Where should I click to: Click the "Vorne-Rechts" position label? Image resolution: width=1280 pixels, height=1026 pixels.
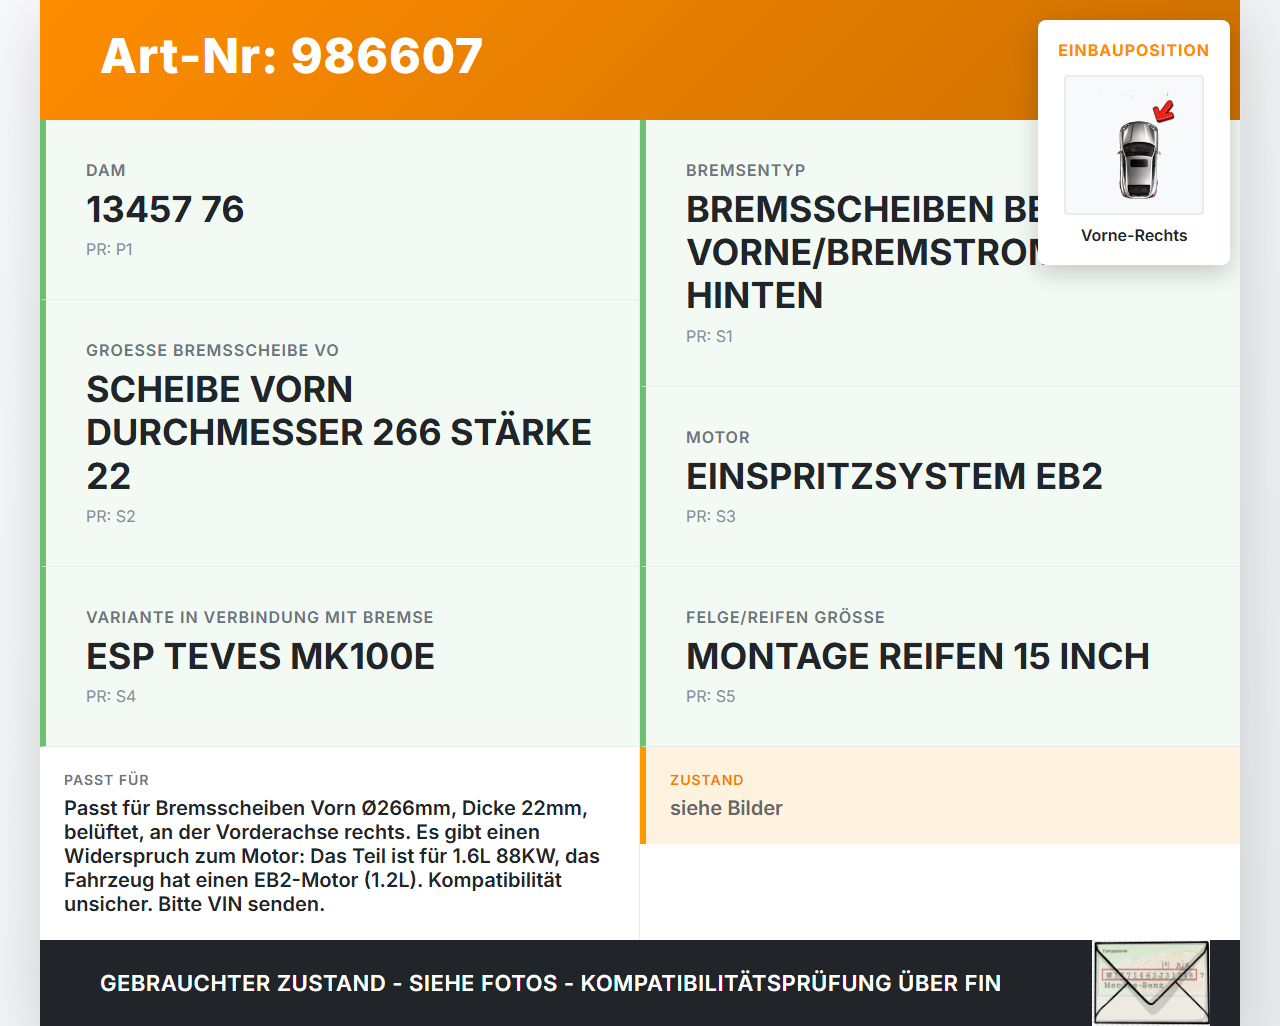pyautogui.click(x=1133, y=235)
